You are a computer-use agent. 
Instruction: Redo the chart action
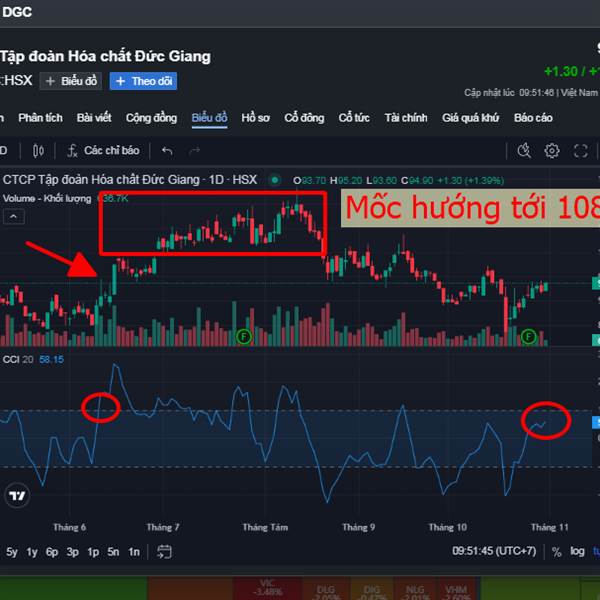(194, 151)
